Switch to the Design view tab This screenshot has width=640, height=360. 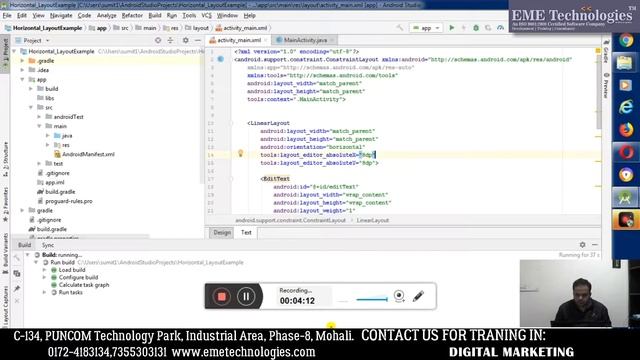point(222,233)
